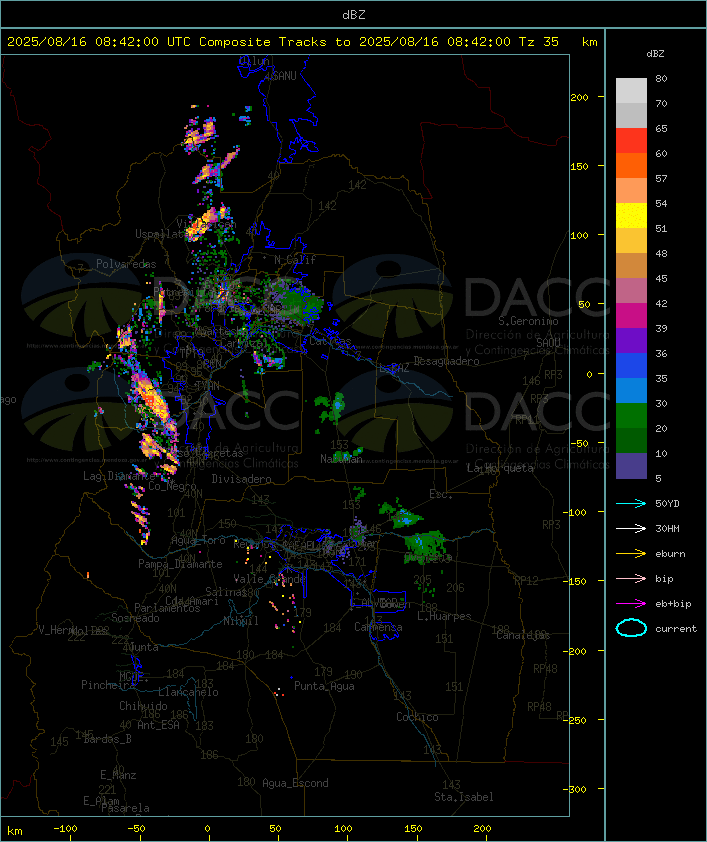
Task: Click the green 20-30 dBZ swatch
Action: [631, 416]
